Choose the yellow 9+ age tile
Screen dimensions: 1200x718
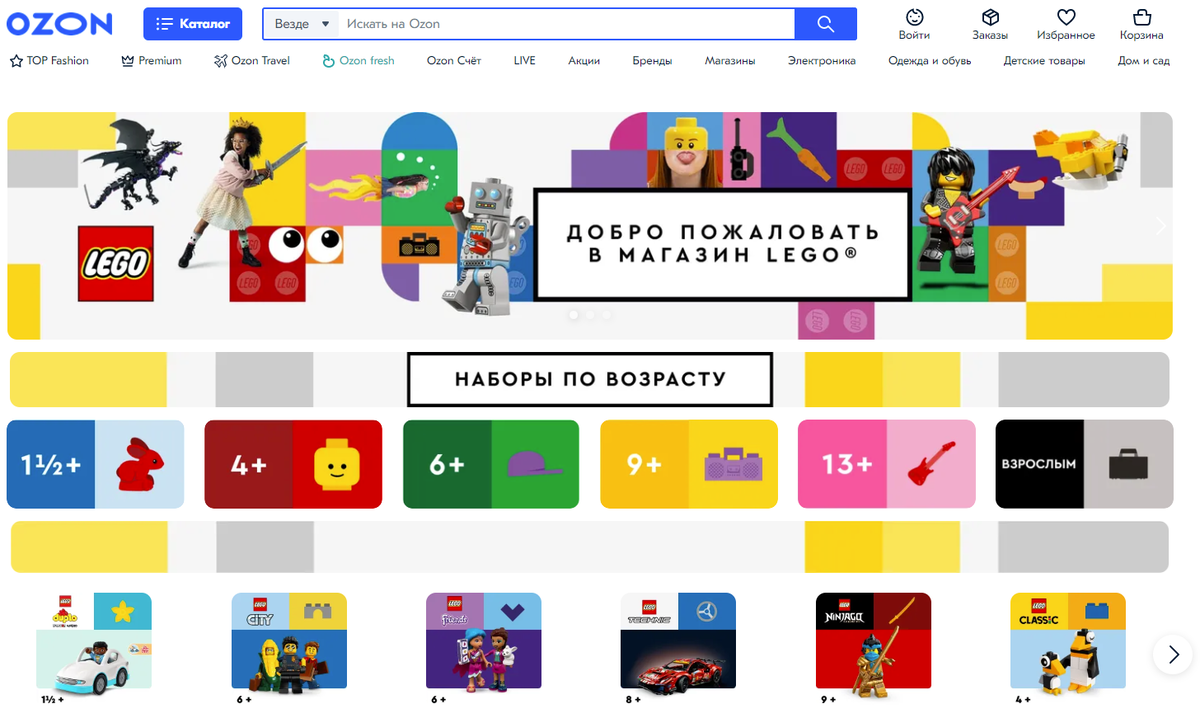pos(689,464)
